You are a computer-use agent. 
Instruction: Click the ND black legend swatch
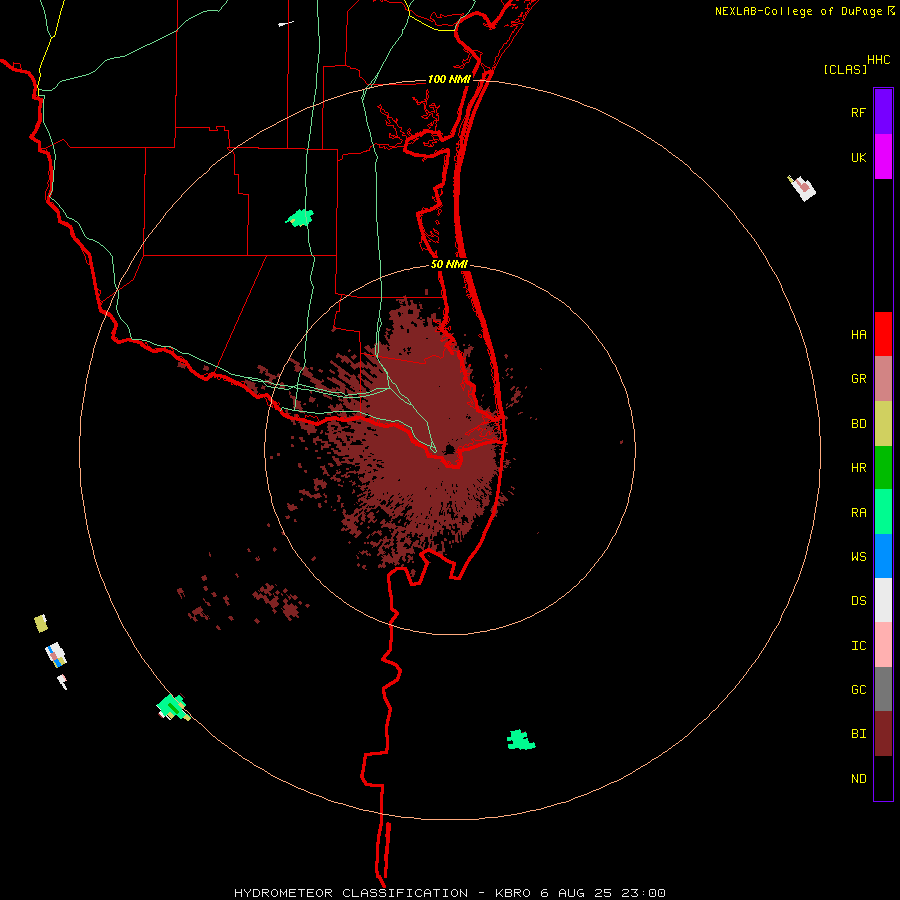[x=883, y=778]
